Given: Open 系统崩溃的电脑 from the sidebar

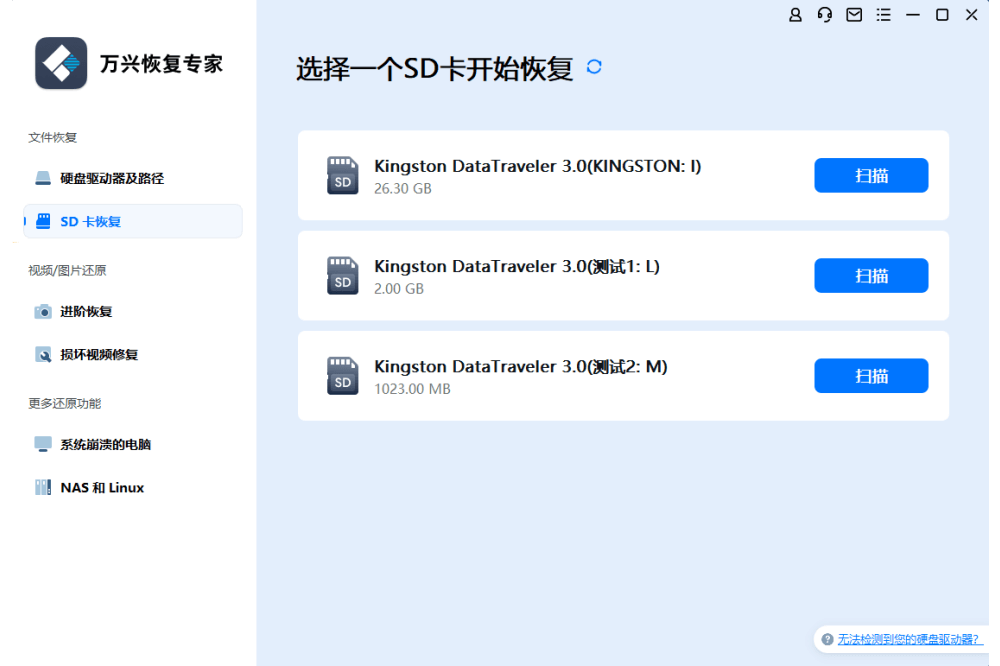Looking at the screenshot, I should tap(133, 444).
